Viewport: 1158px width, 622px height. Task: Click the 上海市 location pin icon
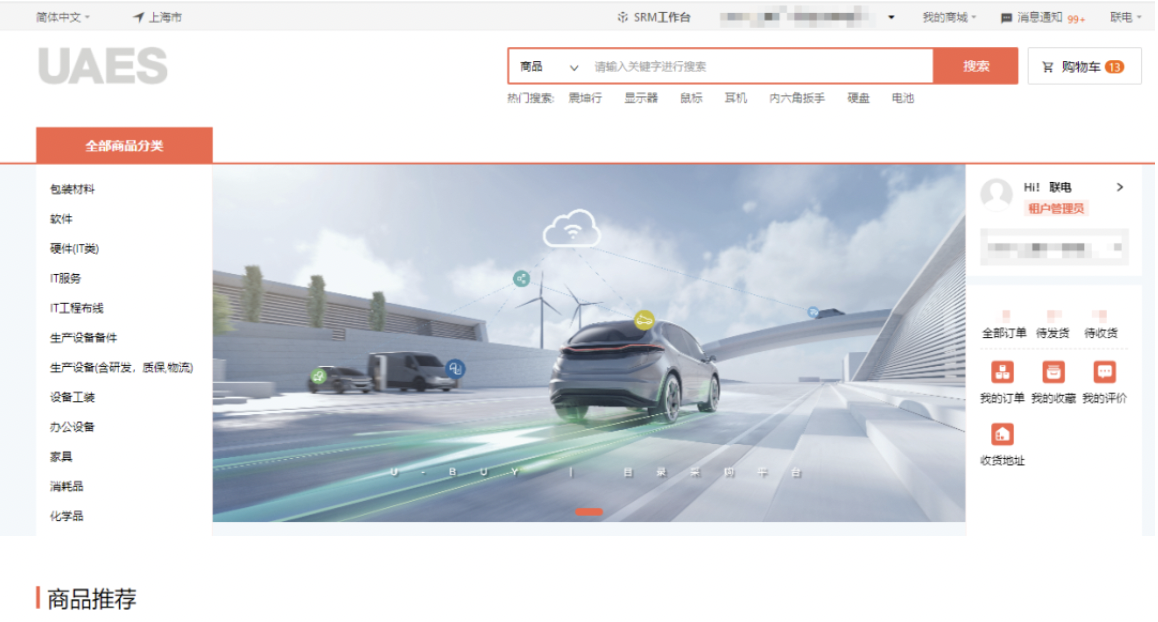pyautogui.click(x=137, y=15)
